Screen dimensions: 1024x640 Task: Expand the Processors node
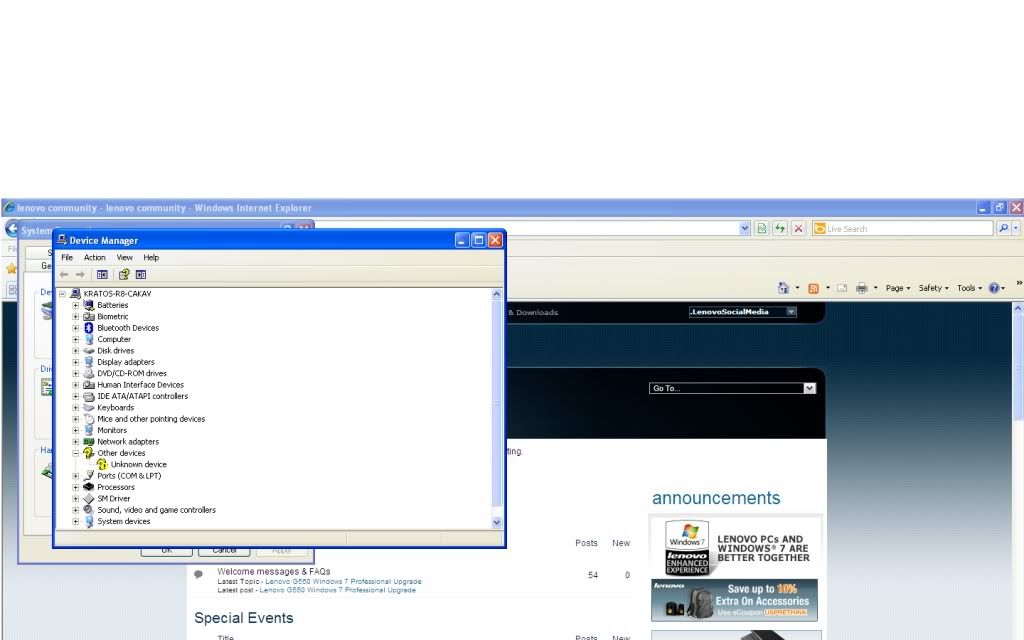(76, 487)
